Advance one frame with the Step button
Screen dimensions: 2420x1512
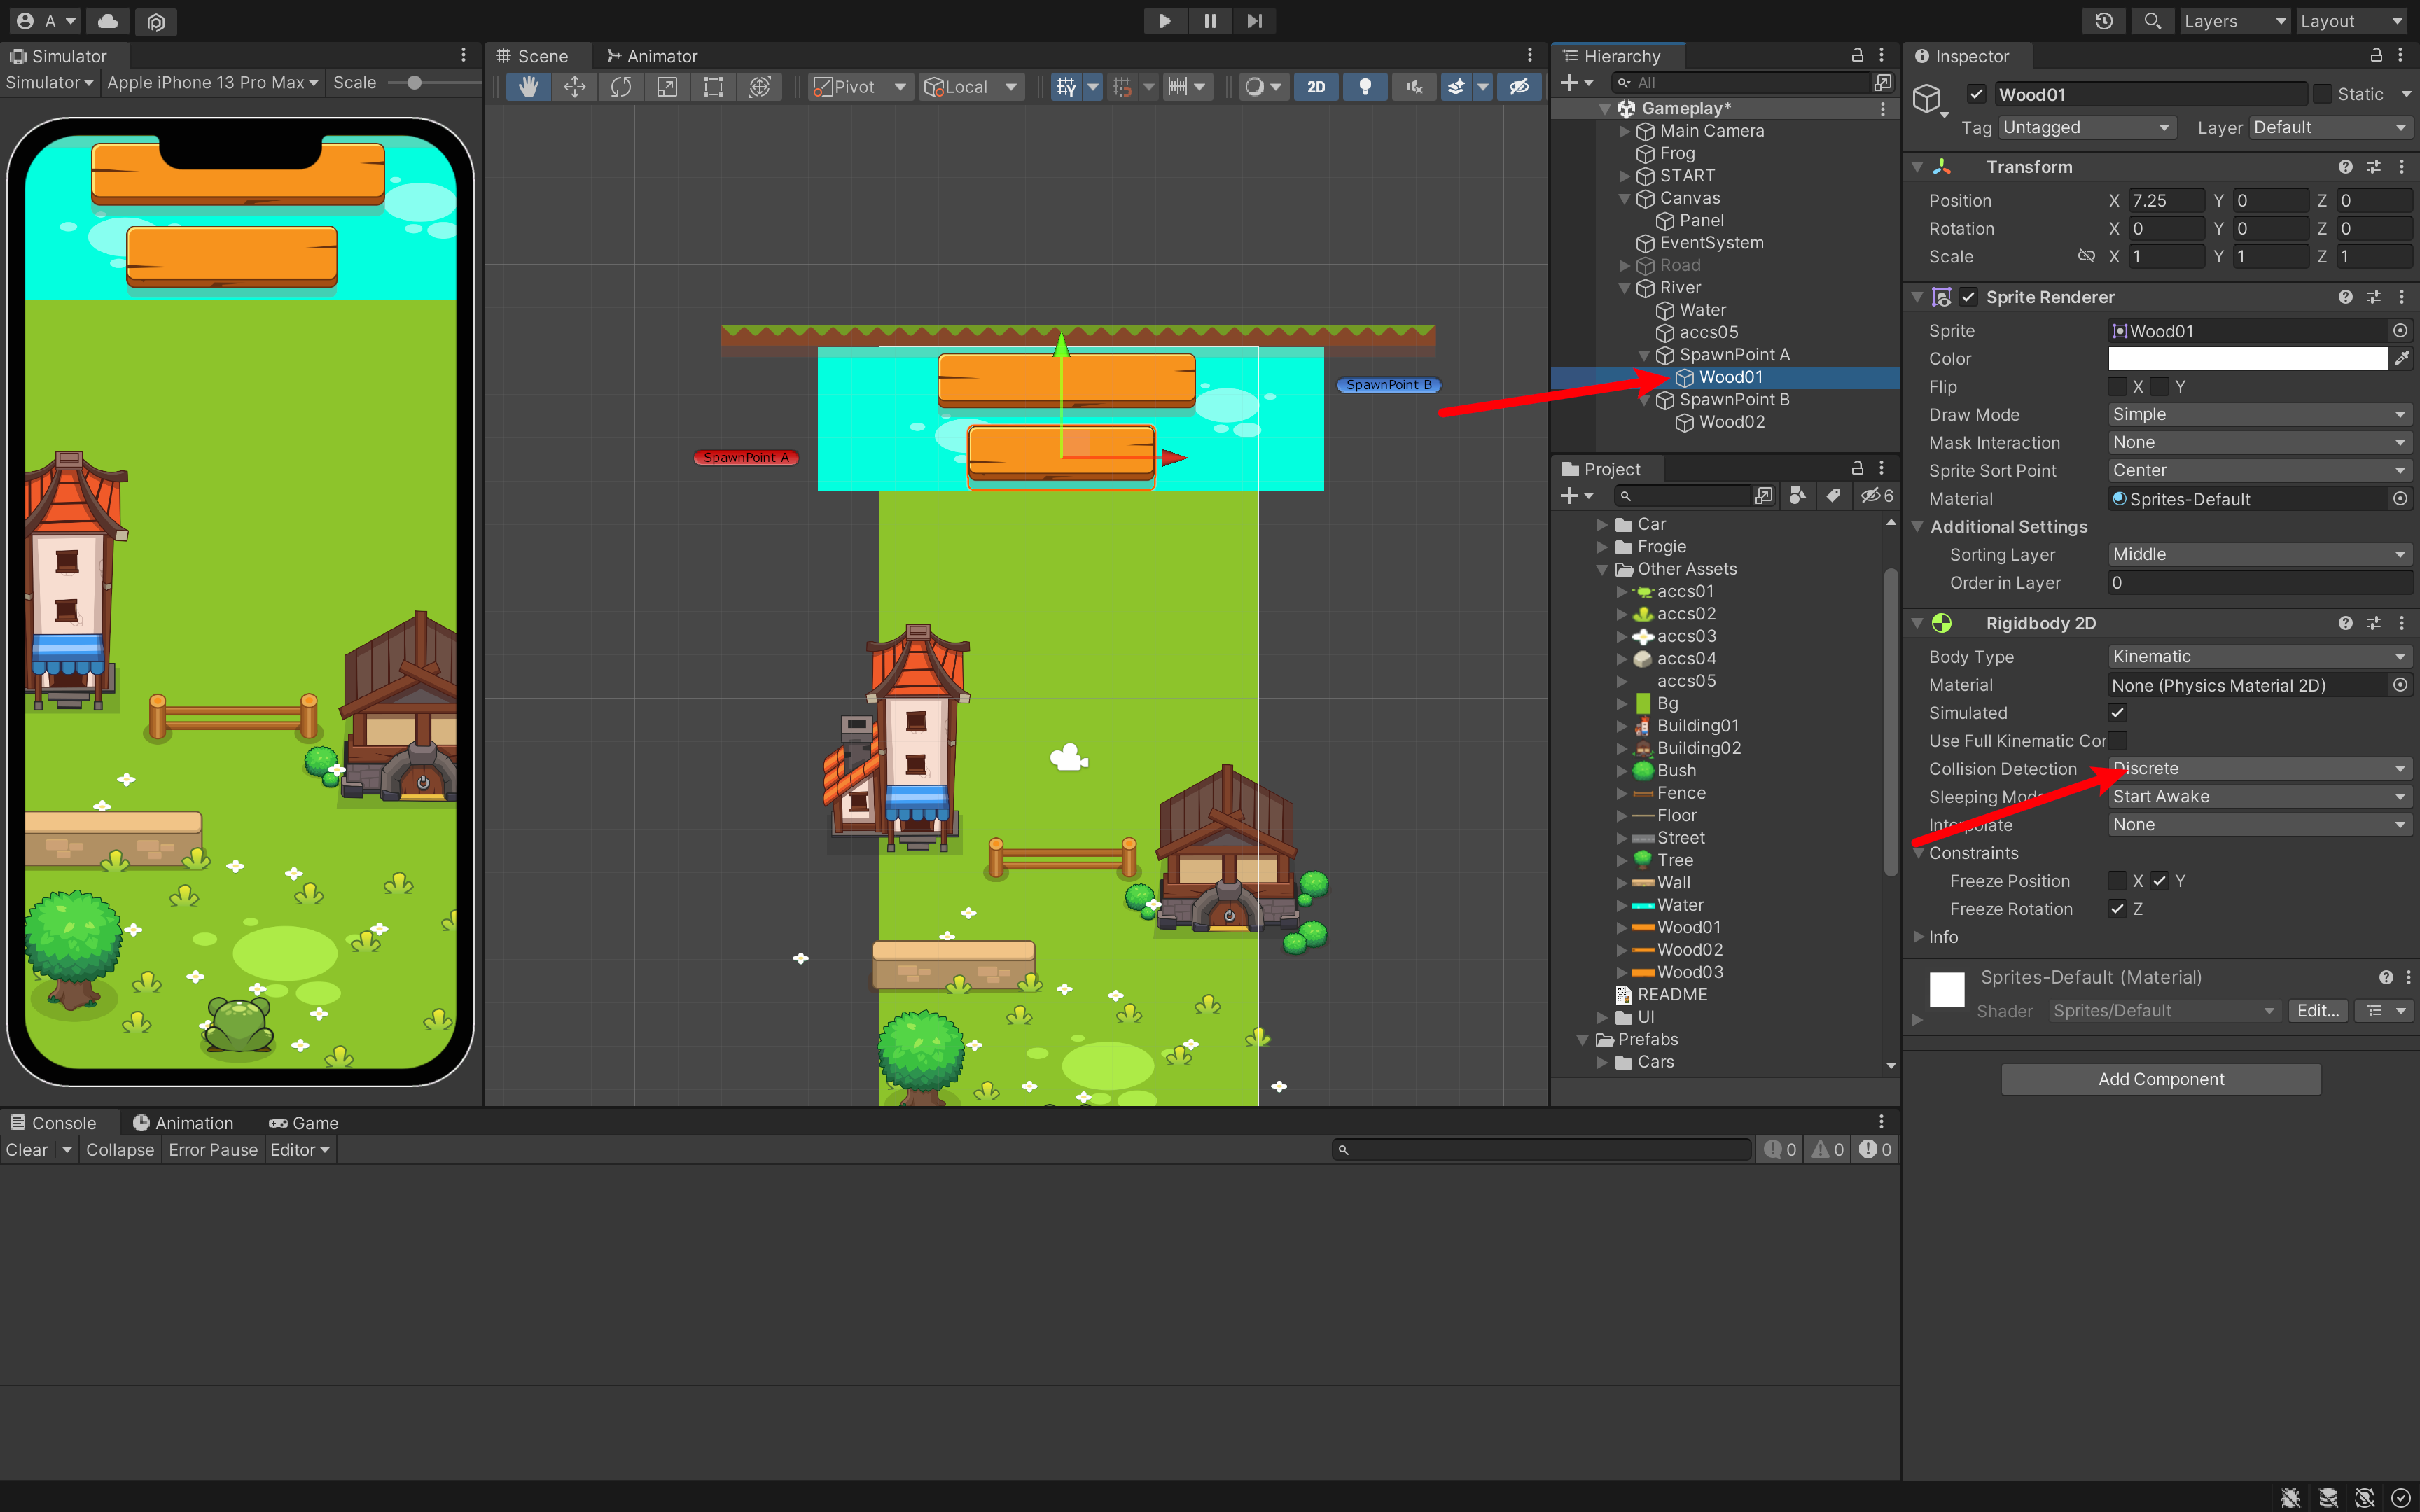coord(1254,21)
